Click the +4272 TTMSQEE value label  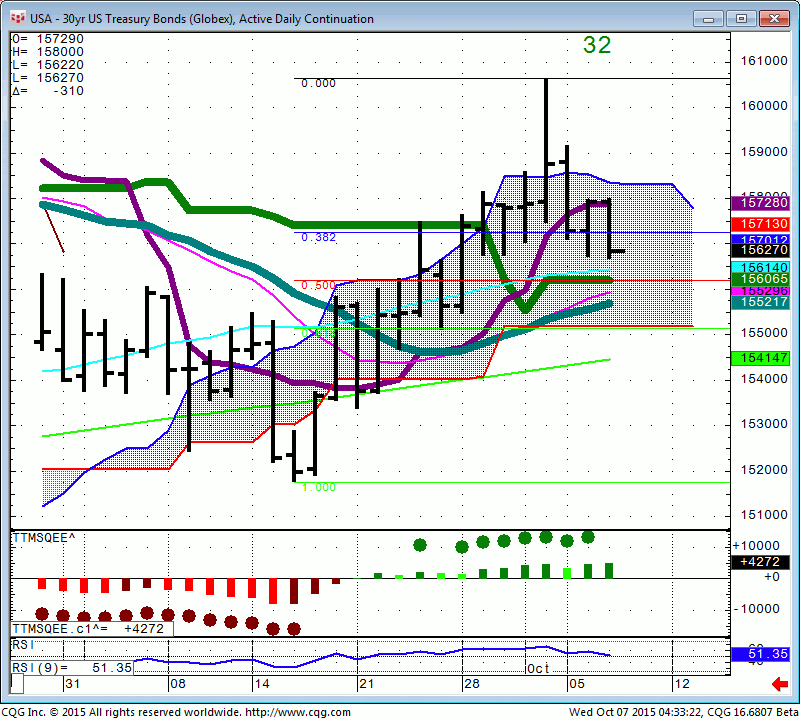click(760, 562)
